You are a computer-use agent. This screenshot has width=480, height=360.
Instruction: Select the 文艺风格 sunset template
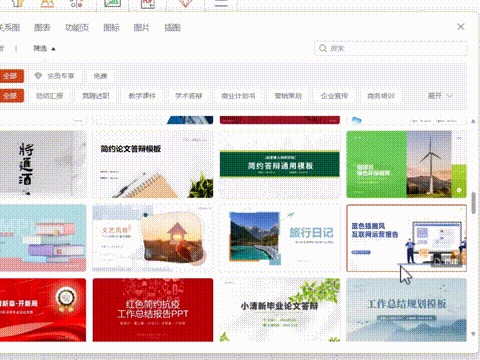point(153,238)
